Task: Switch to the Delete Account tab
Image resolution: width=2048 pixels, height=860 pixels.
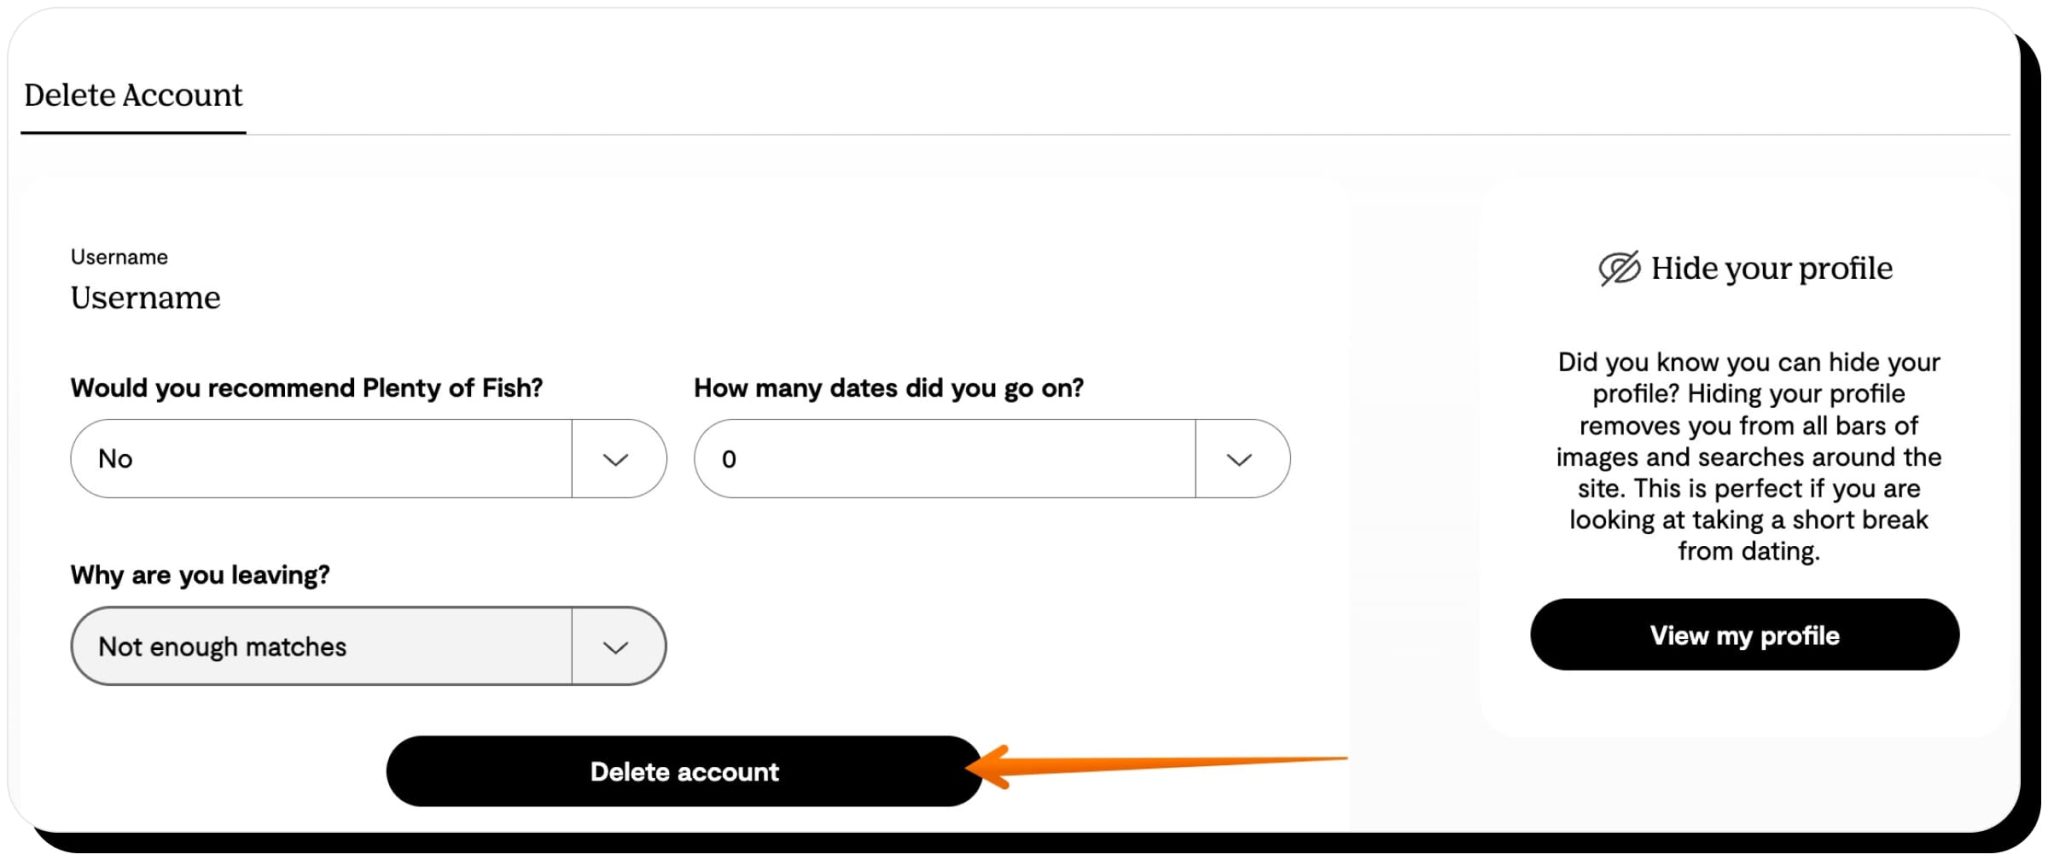Action: [x=132, y=95]
